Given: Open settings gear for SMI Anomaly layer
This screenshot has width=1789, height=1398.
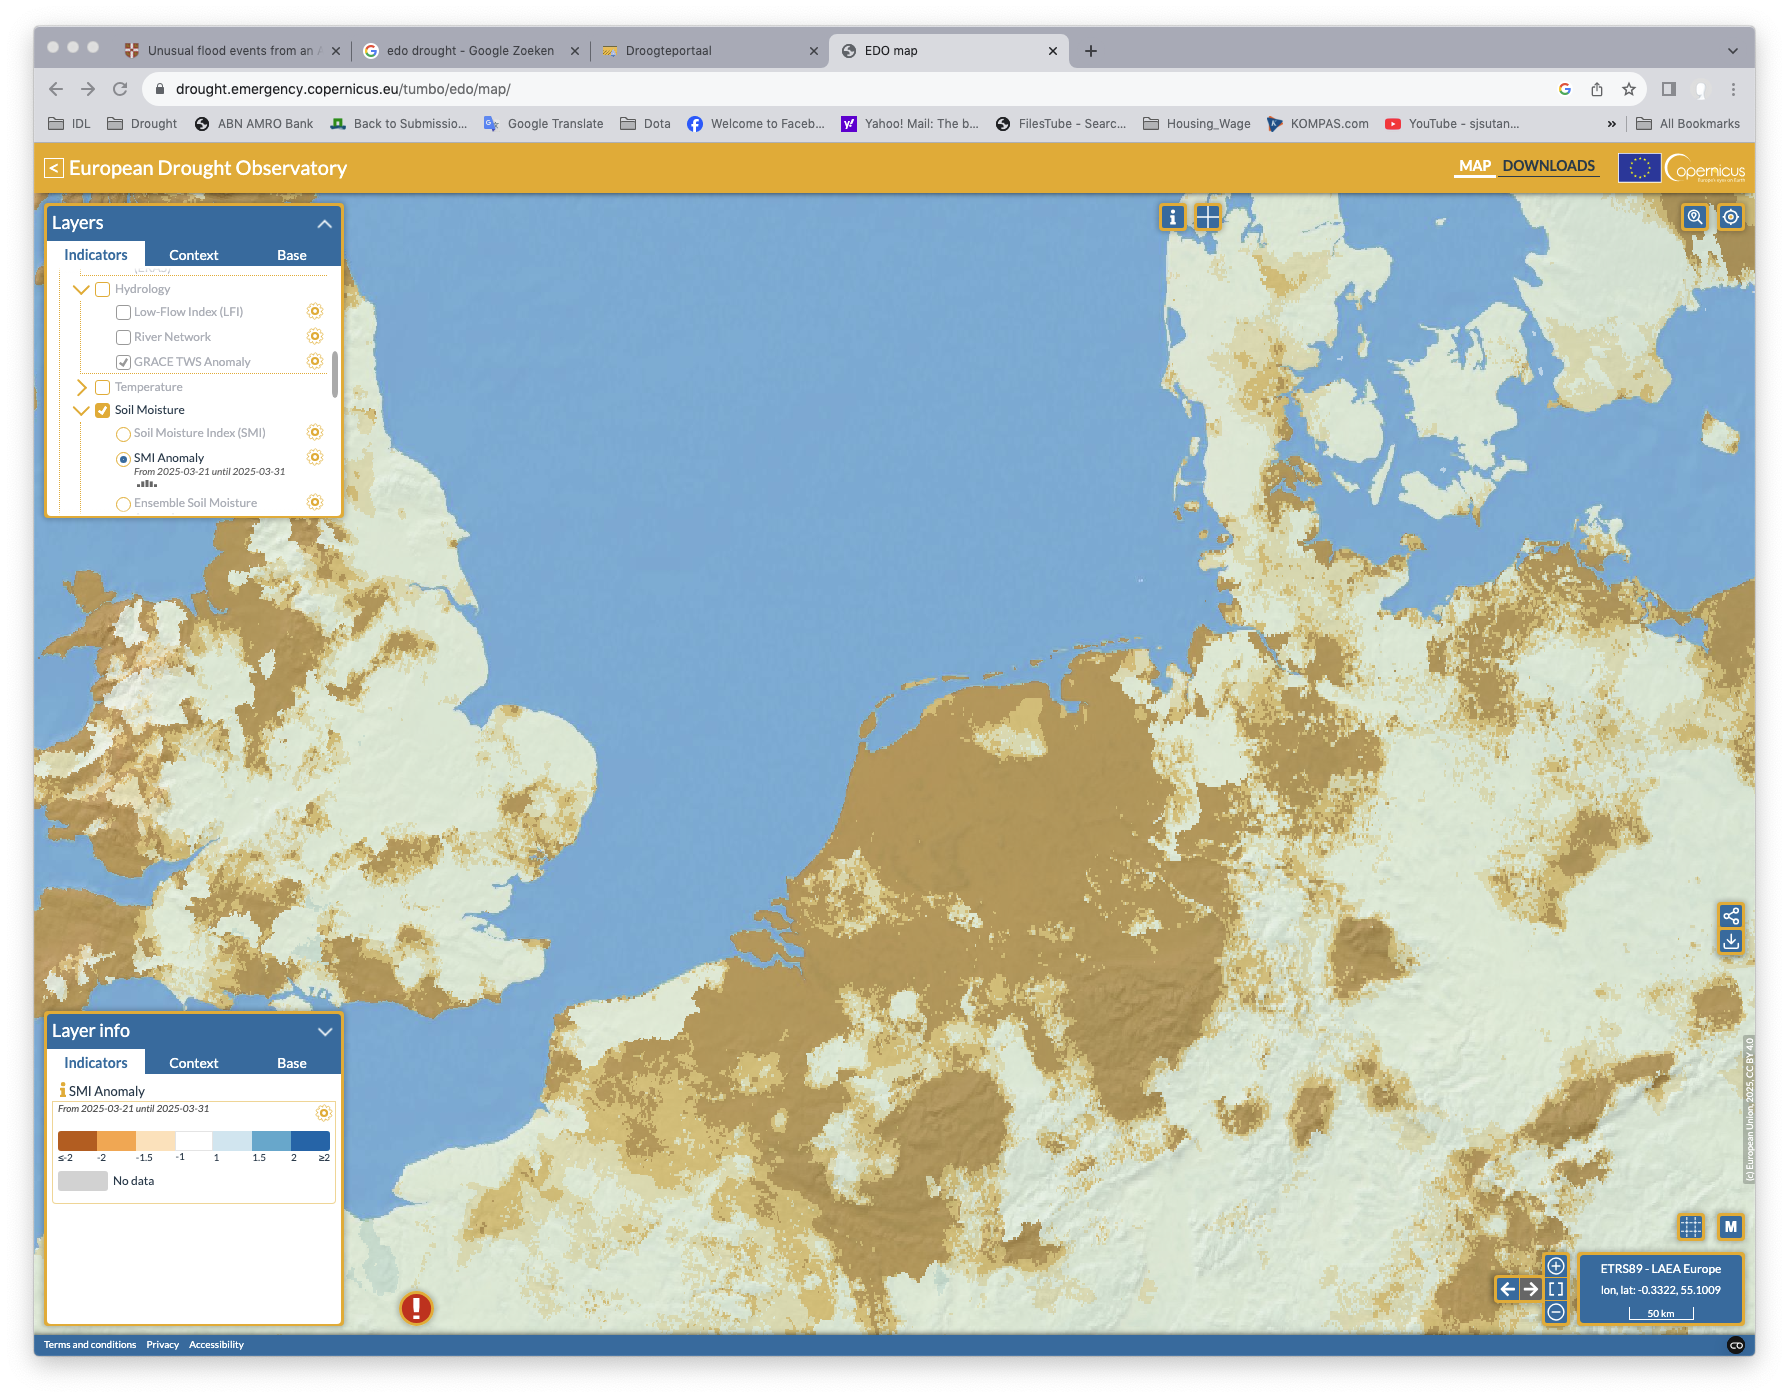Looking at the screenshot, I should coord(315,457).
